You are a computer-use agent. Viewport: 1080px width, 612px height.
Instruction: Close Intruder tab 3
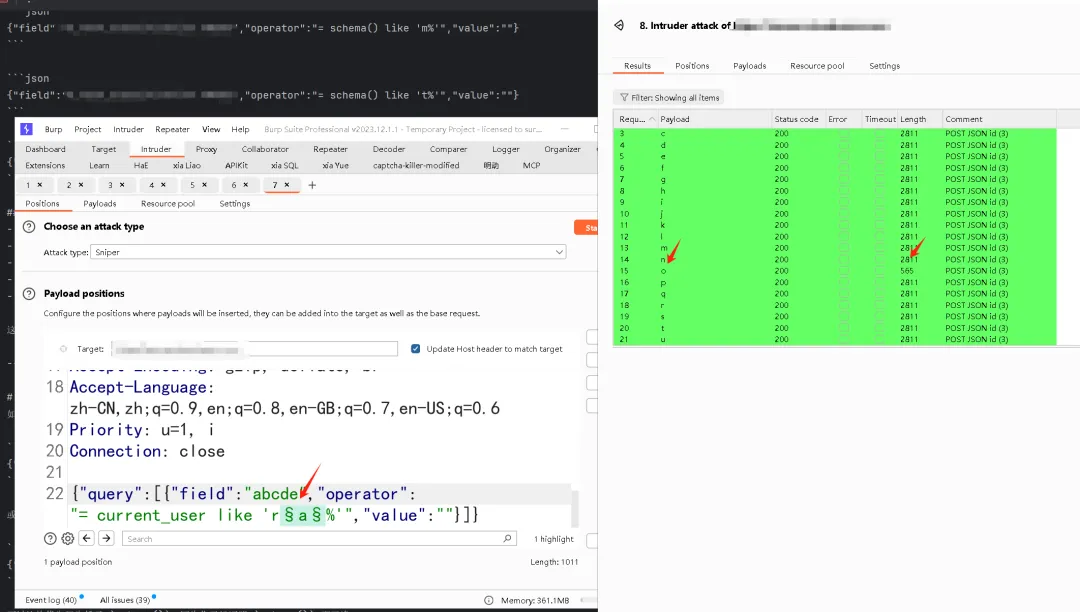(123, 184)
